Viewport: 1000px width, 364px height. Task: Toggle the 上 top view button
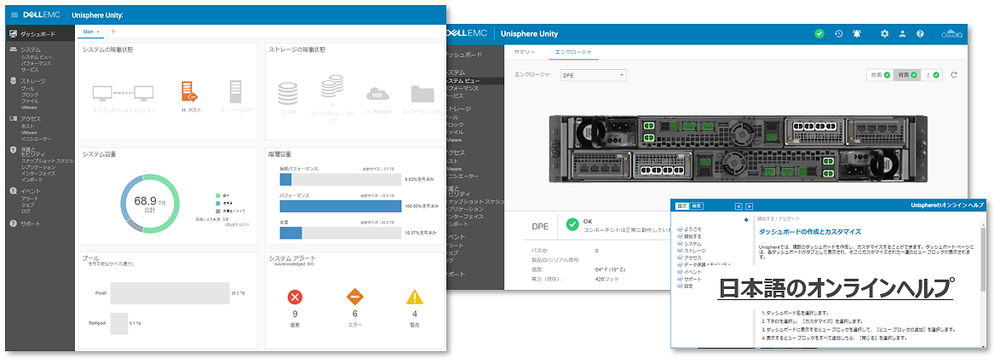coord(932,75)
